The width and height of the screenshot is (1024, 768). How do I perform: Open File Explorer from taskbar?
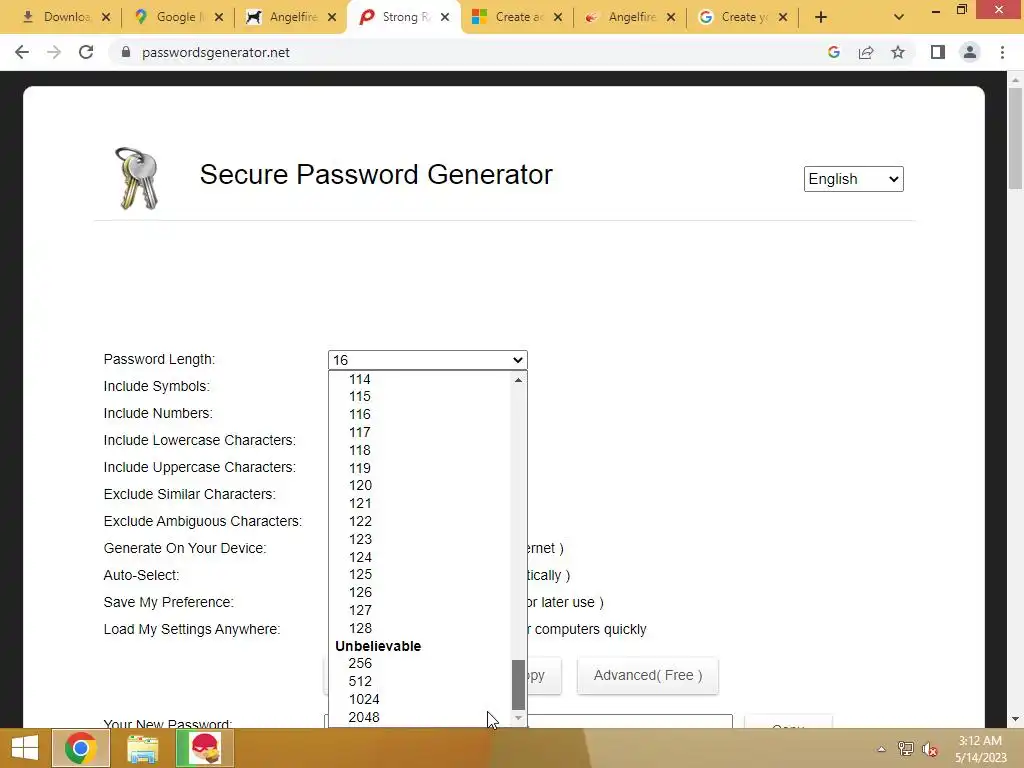point(142,748)
